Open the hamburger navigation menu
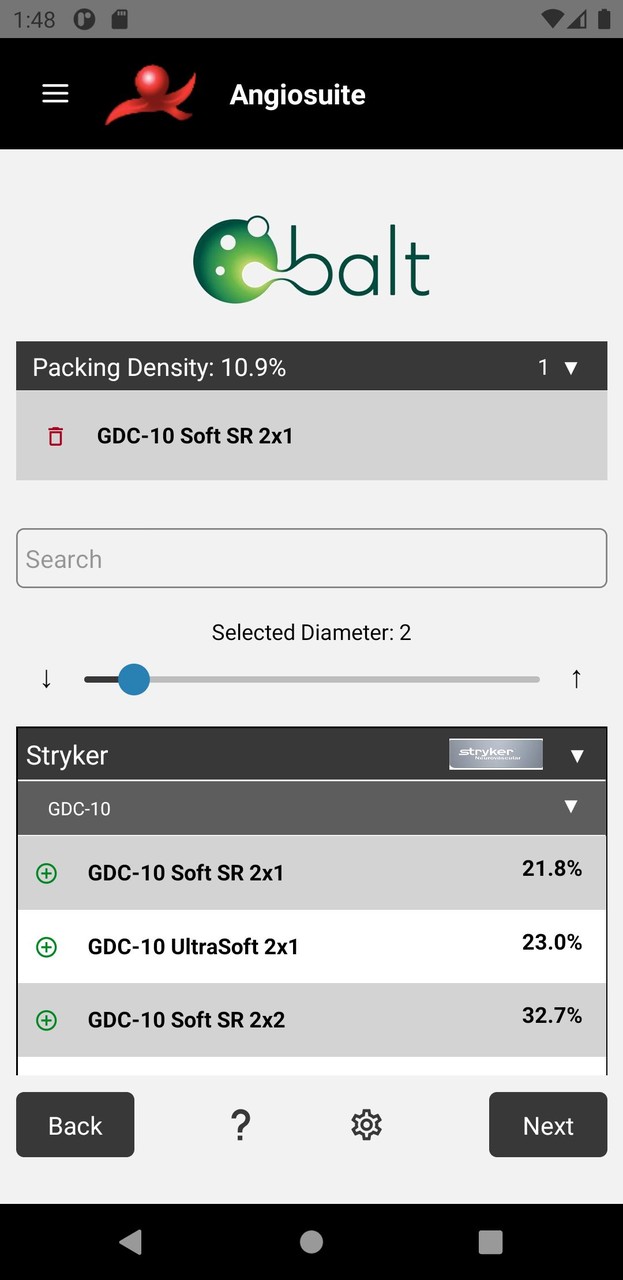The image size is (623, 1280). click(x=55, y=94)
